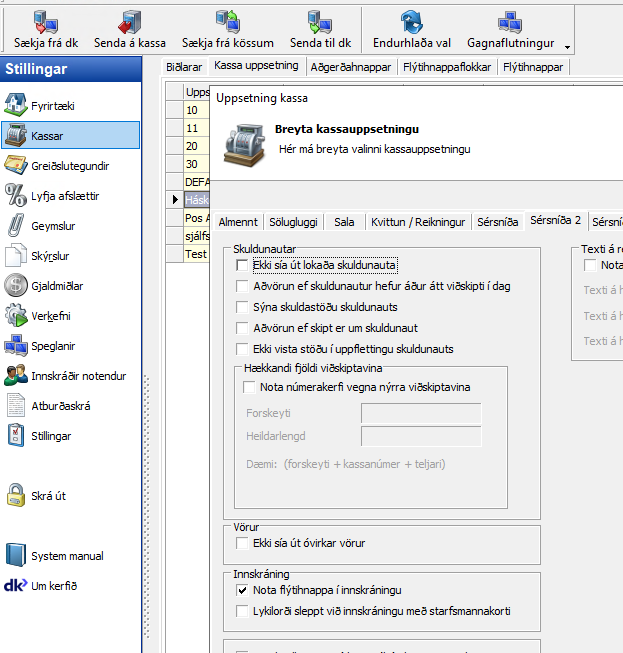Uncheck Nota flýtihnappa í innskráningu
The height and width of the screenshot is (653, 623).
(x=242, y=590)
